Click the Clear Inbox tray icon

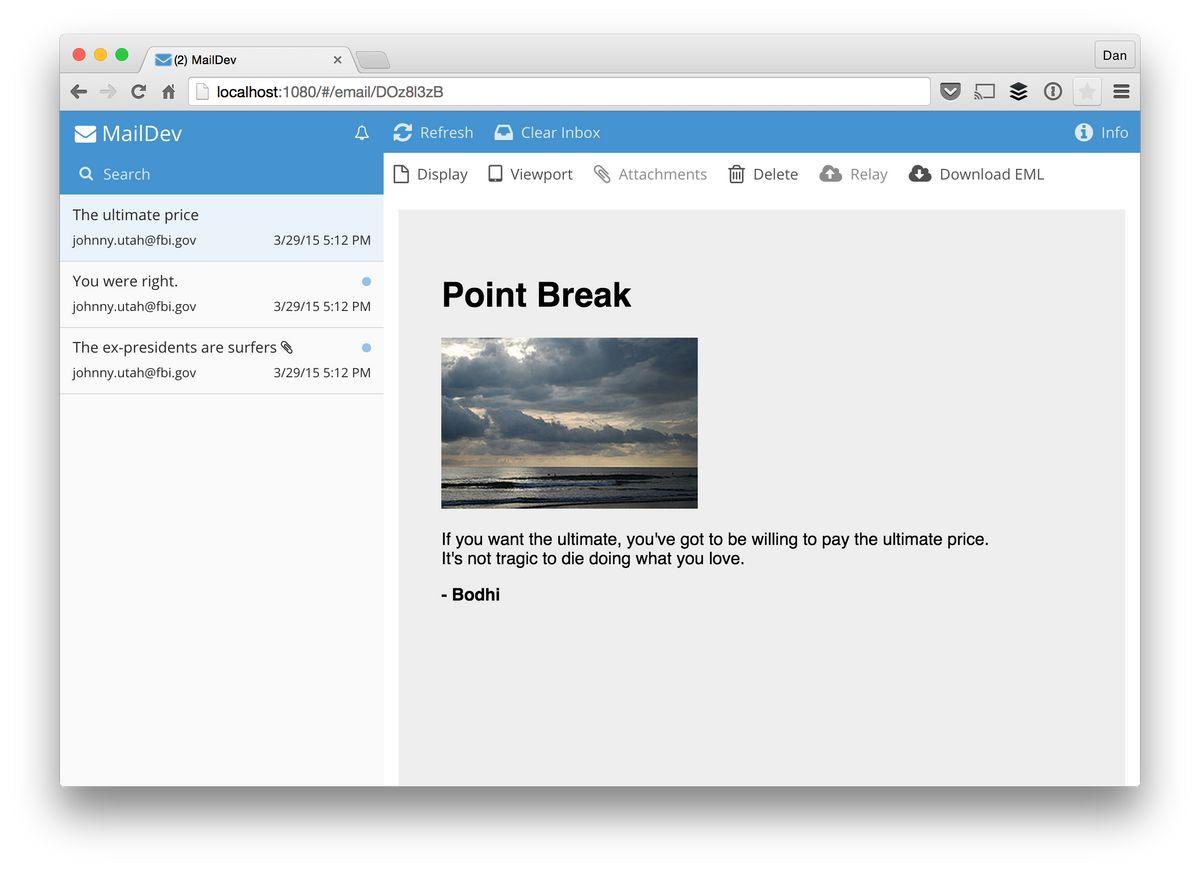point(504,132)
